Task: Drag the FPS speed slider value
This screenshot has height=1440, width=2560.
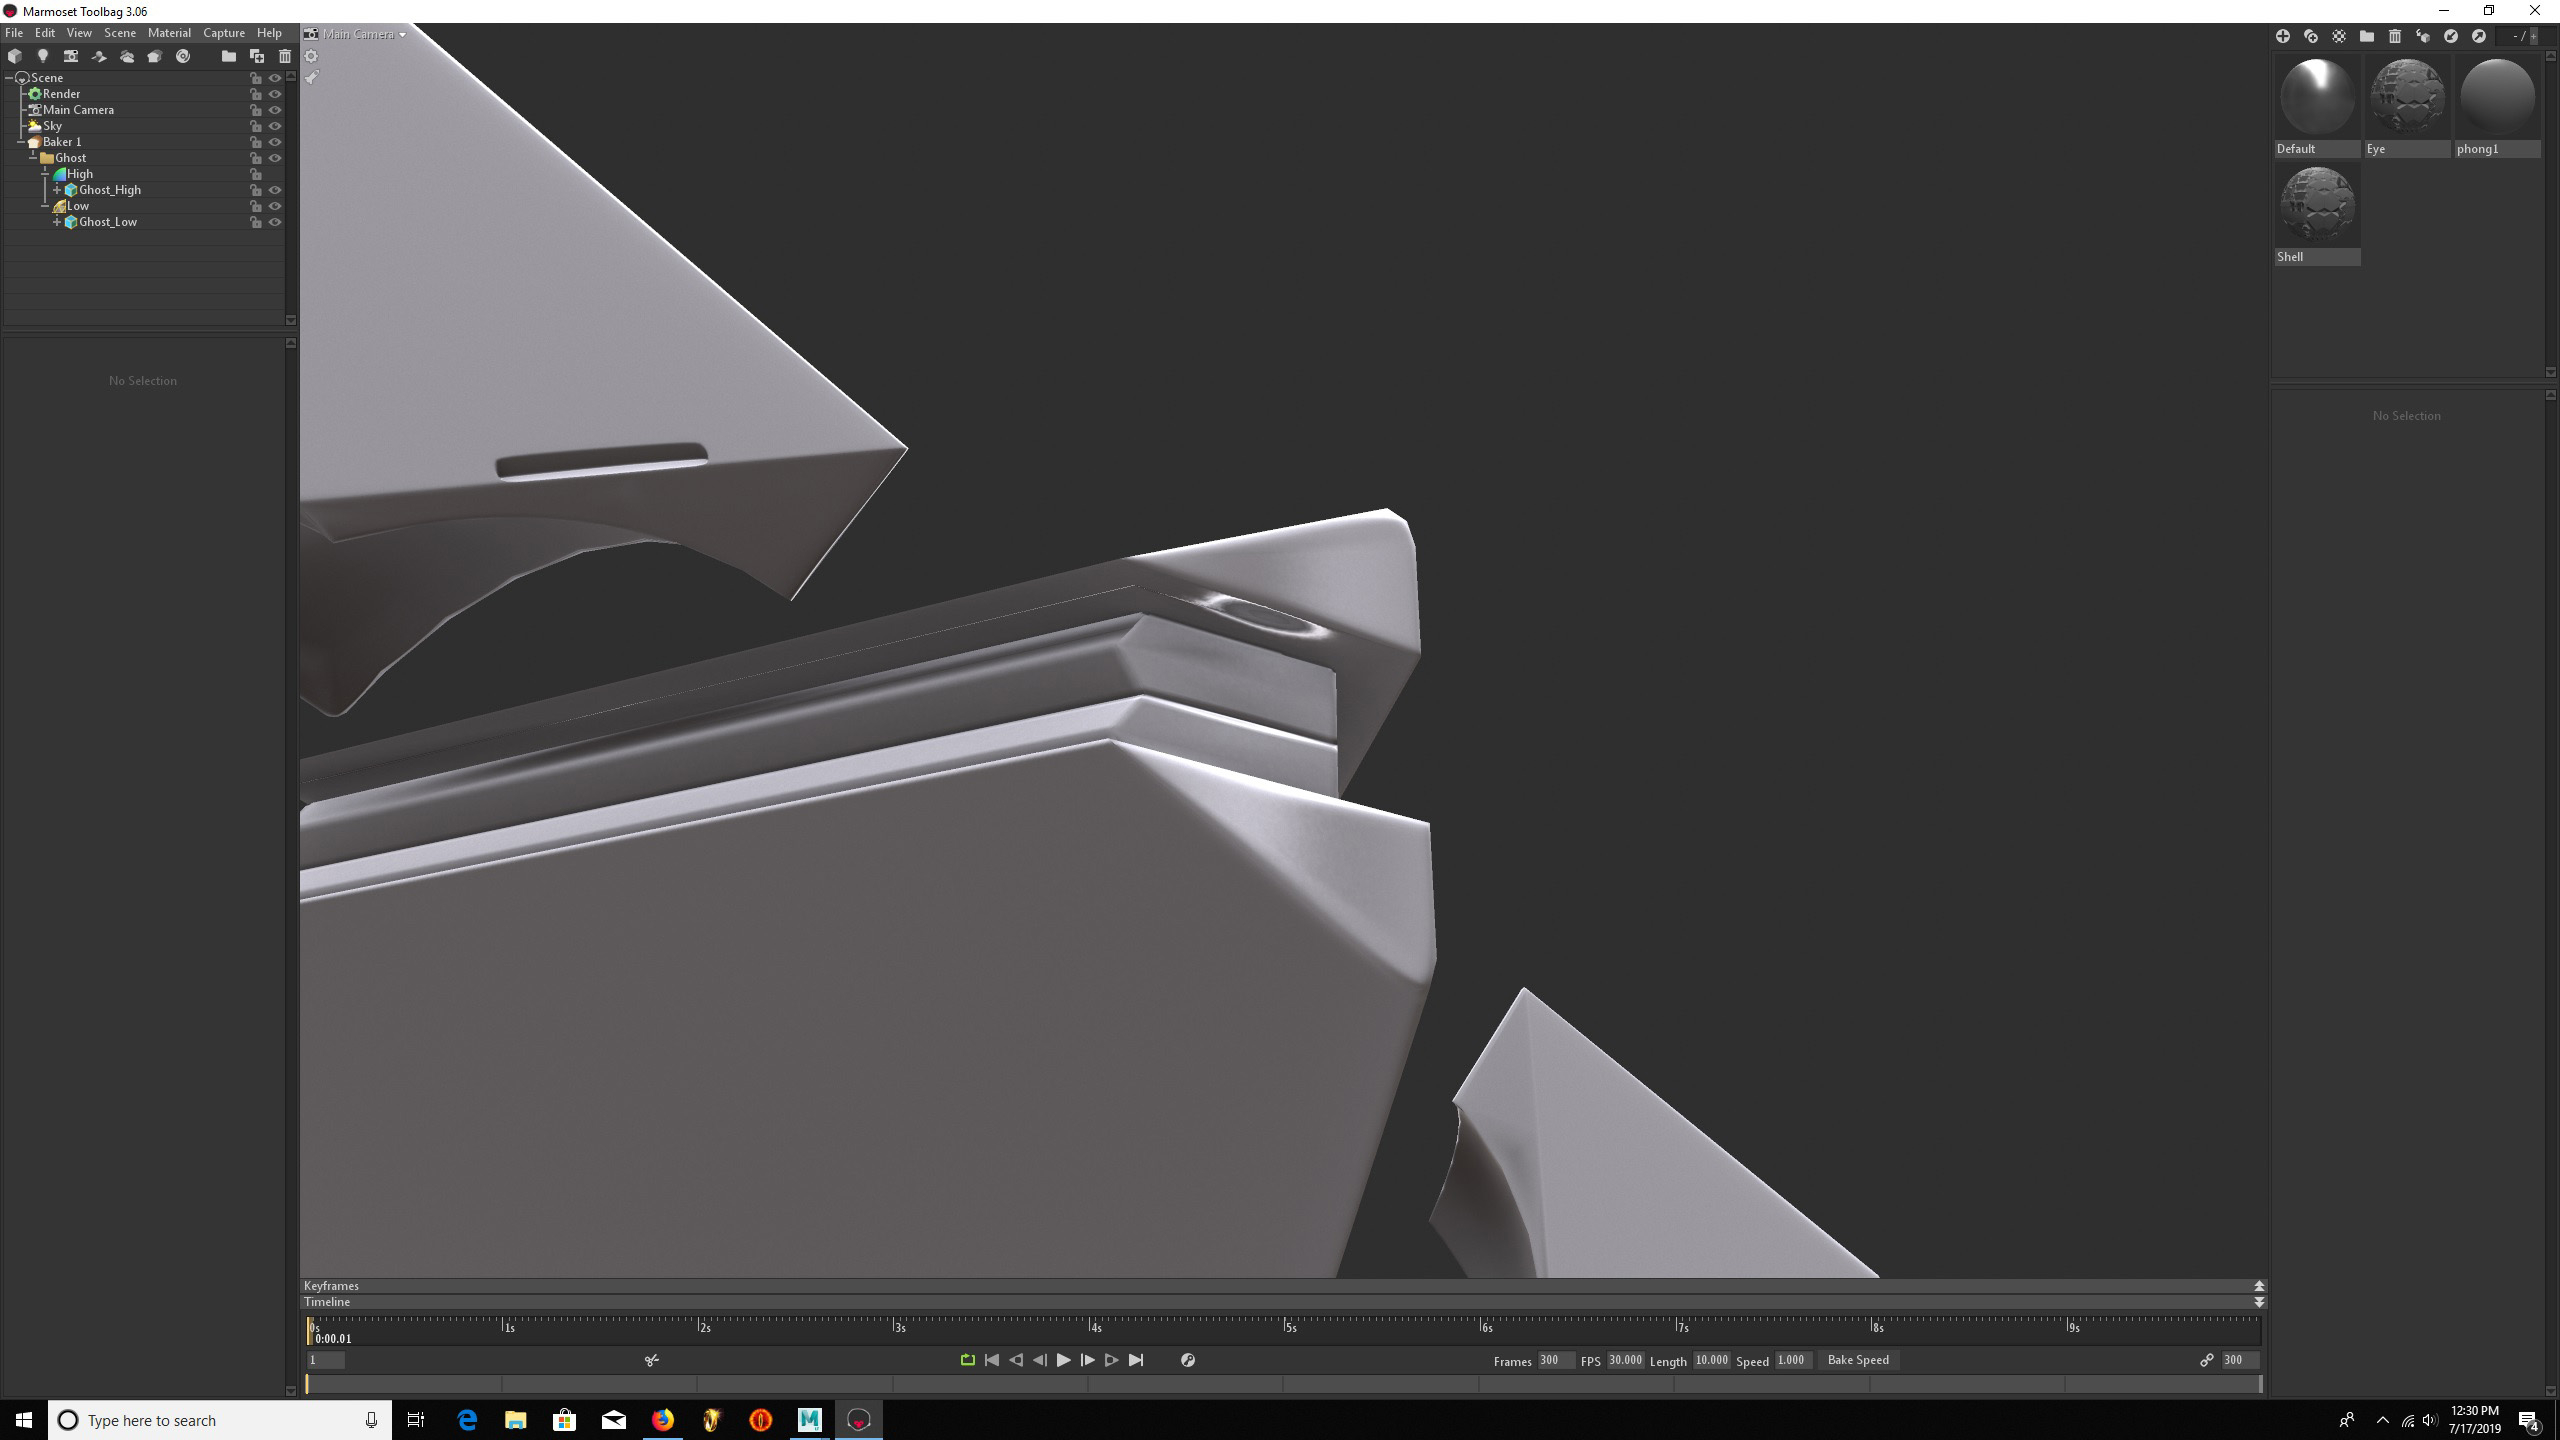Action: 1623,1359
